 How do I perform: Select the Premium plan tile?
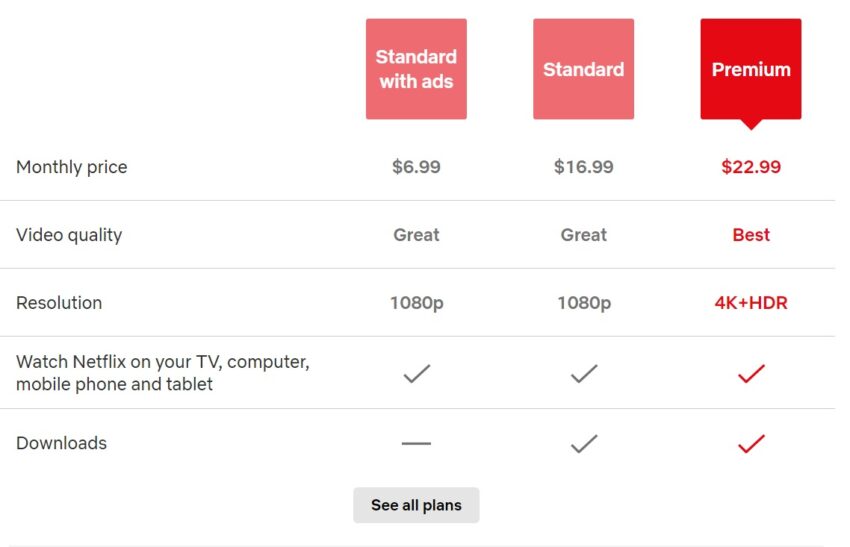[751, 69]
